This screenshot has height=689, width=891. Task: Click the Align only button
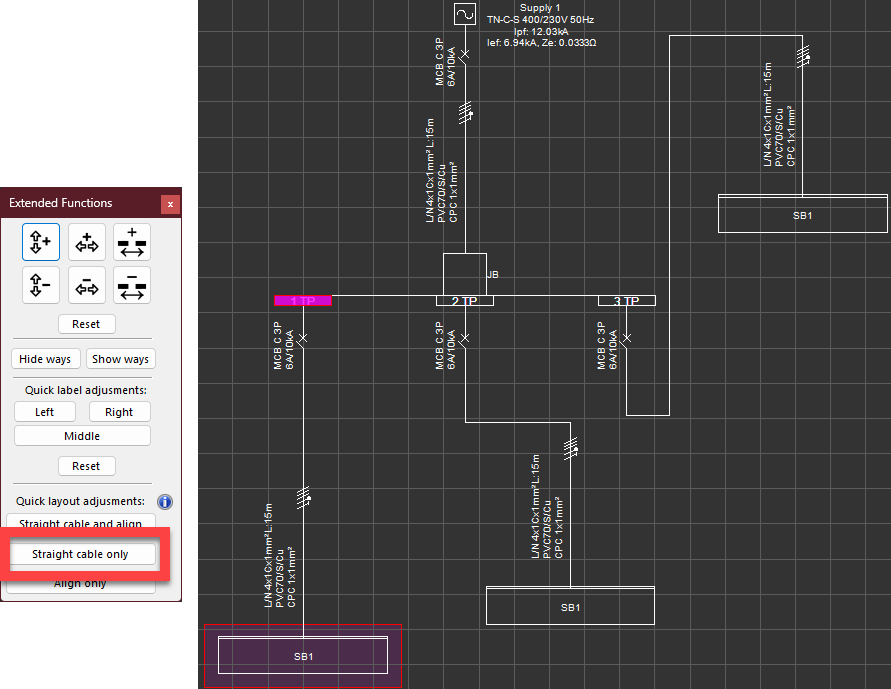[81, 585]
